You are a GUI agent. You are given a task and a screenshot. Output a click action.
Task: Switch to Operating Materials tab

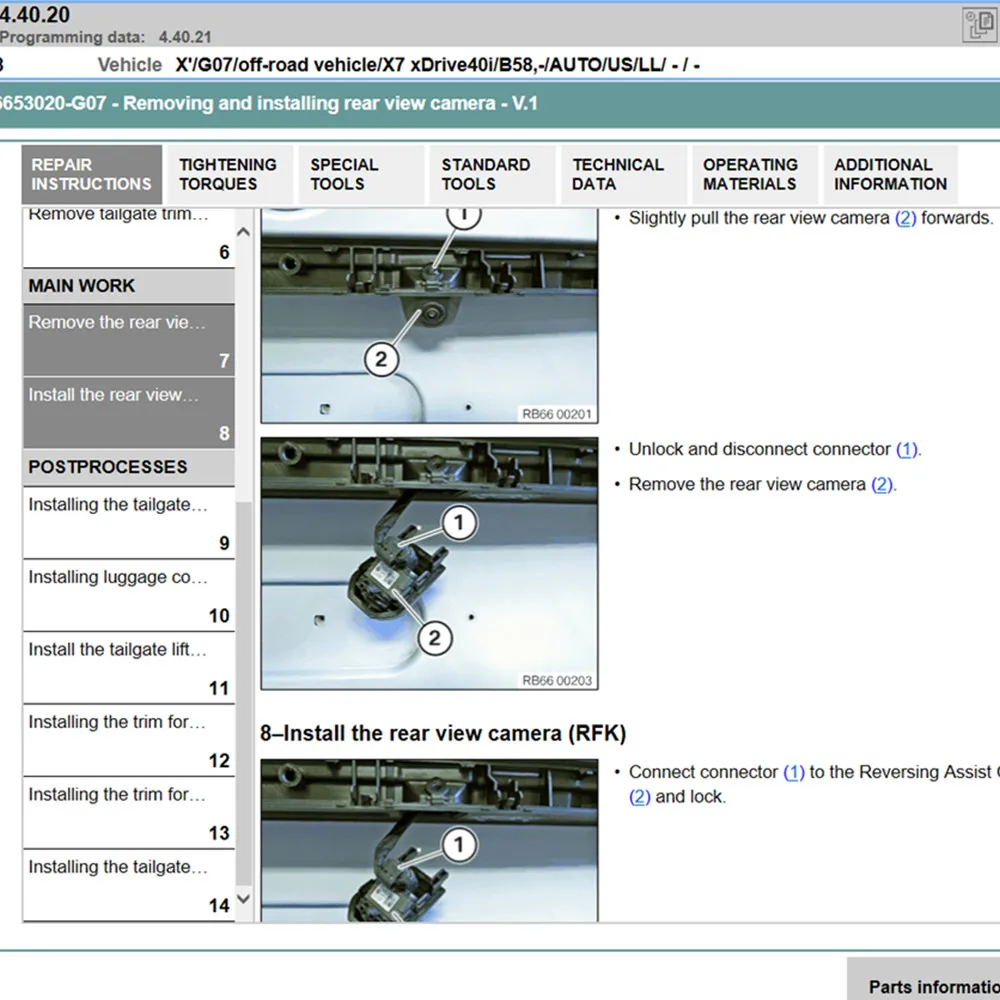coord(754,174)
